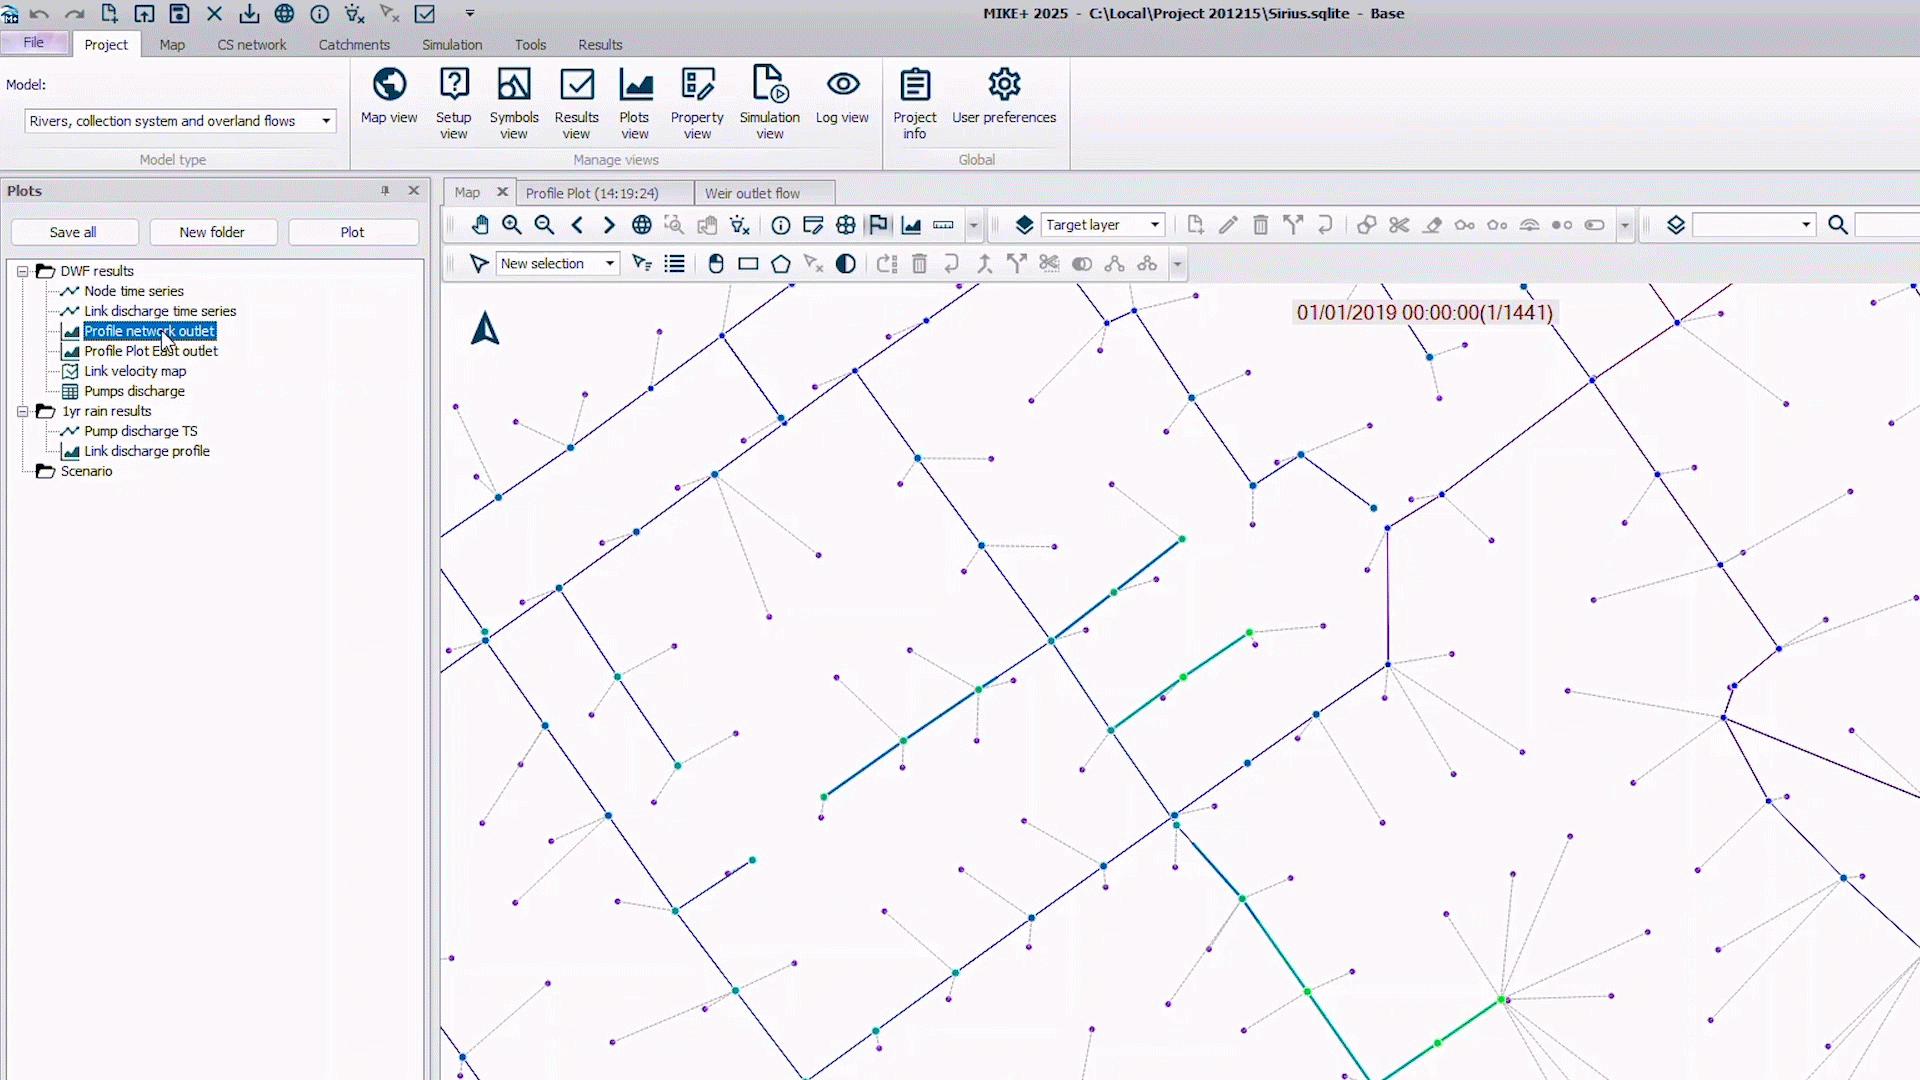Image resolution: width=1920 pixels, height=1080 pixels.
Task: Open the Weir outlet flow tab
Action: coord(752,193)
